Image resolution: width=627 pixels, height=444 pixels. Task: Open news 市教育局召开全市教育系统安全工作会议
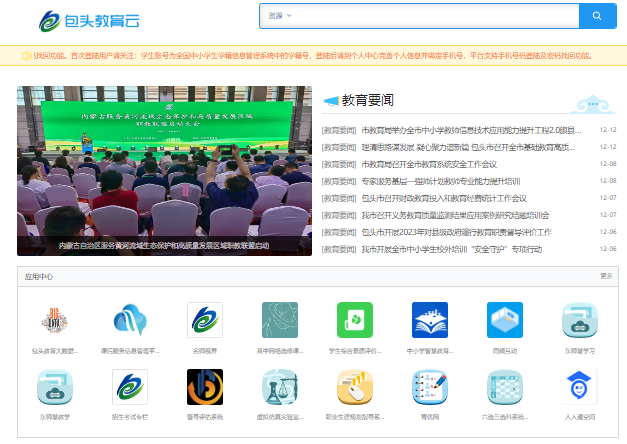click(428, 164)
